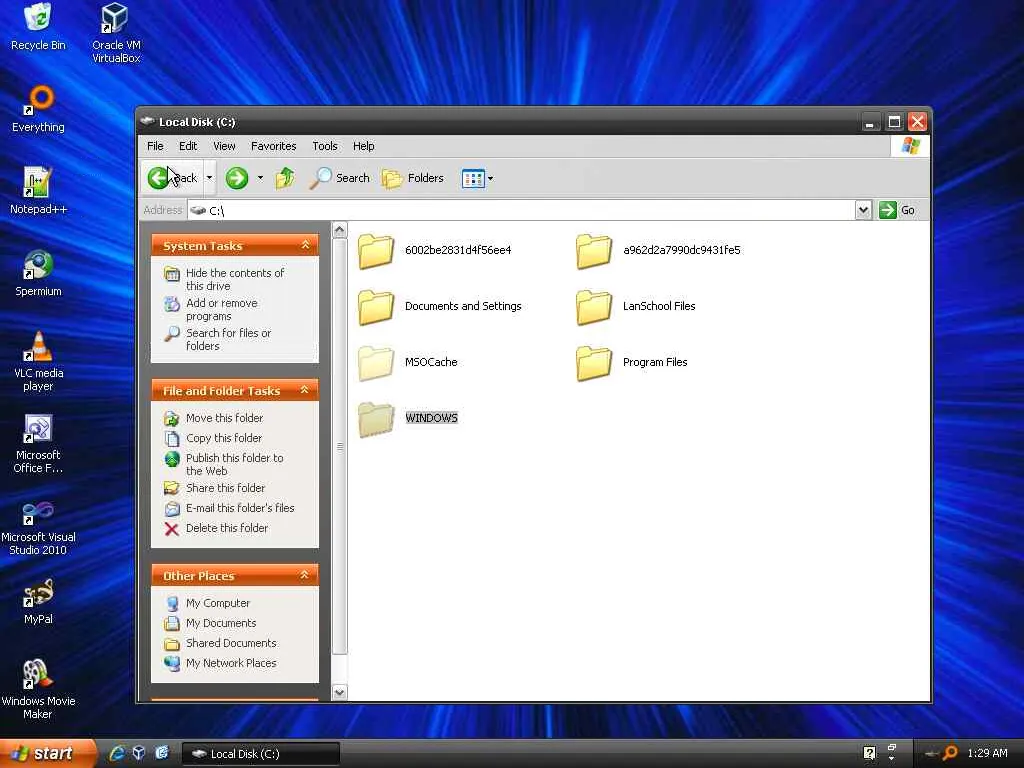
Task: Select the MSOCache folder
Action: point(408,363)
